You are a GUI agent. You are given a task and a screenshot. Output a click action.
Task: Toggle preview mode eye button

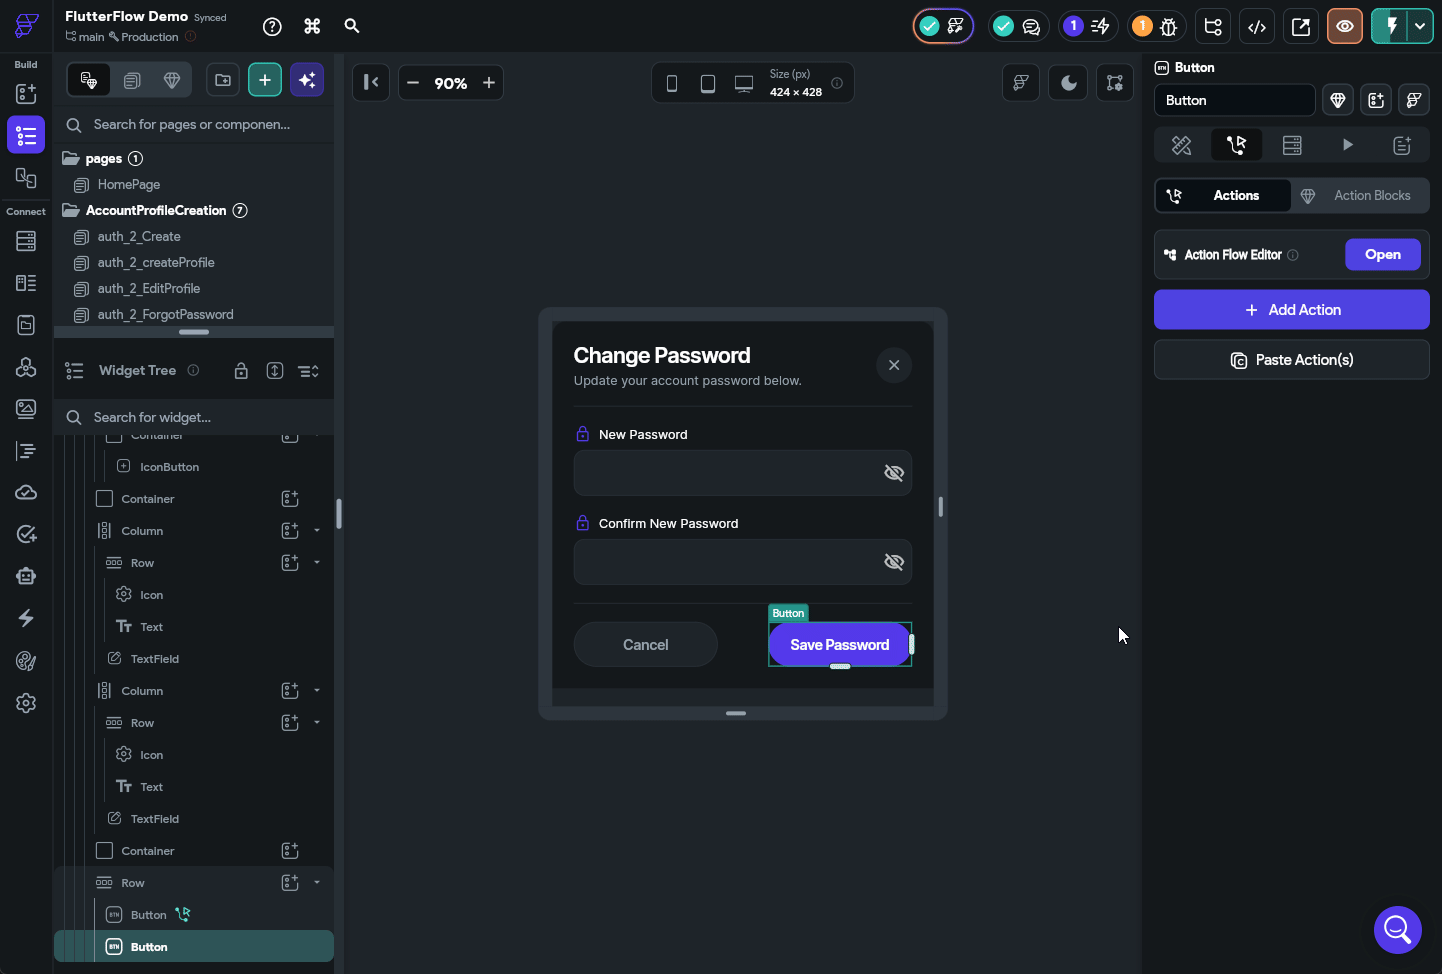point(1345,27)
